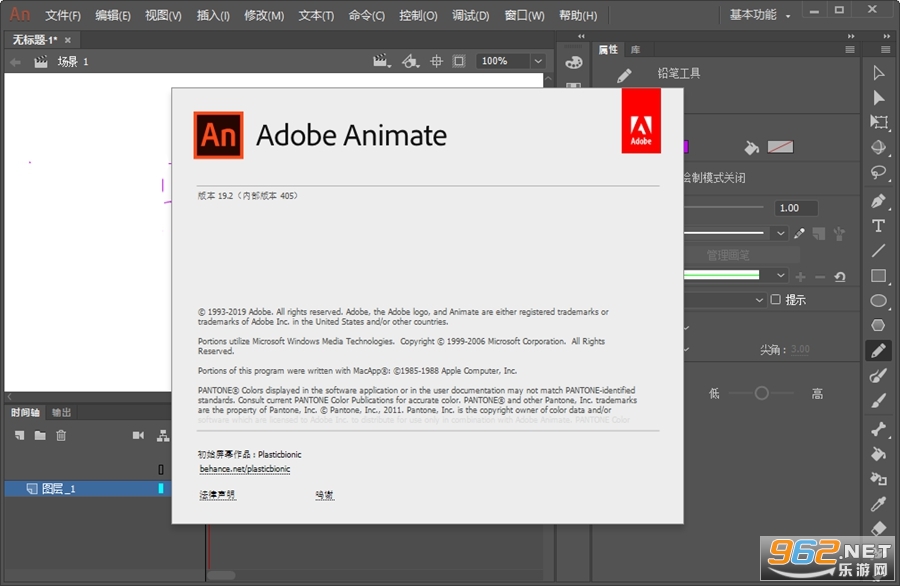Switch to the 时间轴 timeline tab
Image resolution: width=900 pixels, height=586 pixels.
(x=25, y=413)
